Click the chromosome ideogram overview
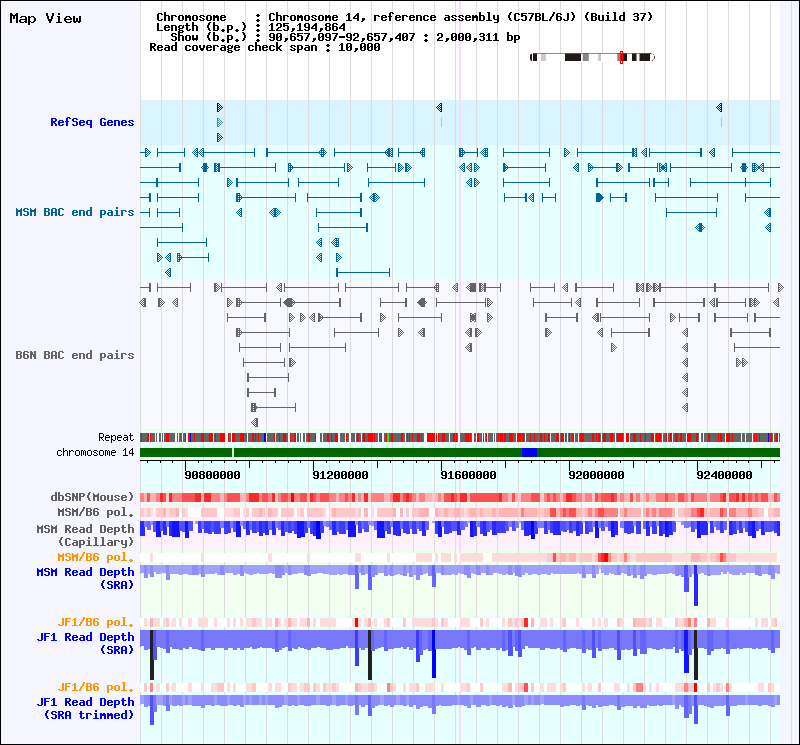Screen dimensions: 800x745 coord(592,57)
